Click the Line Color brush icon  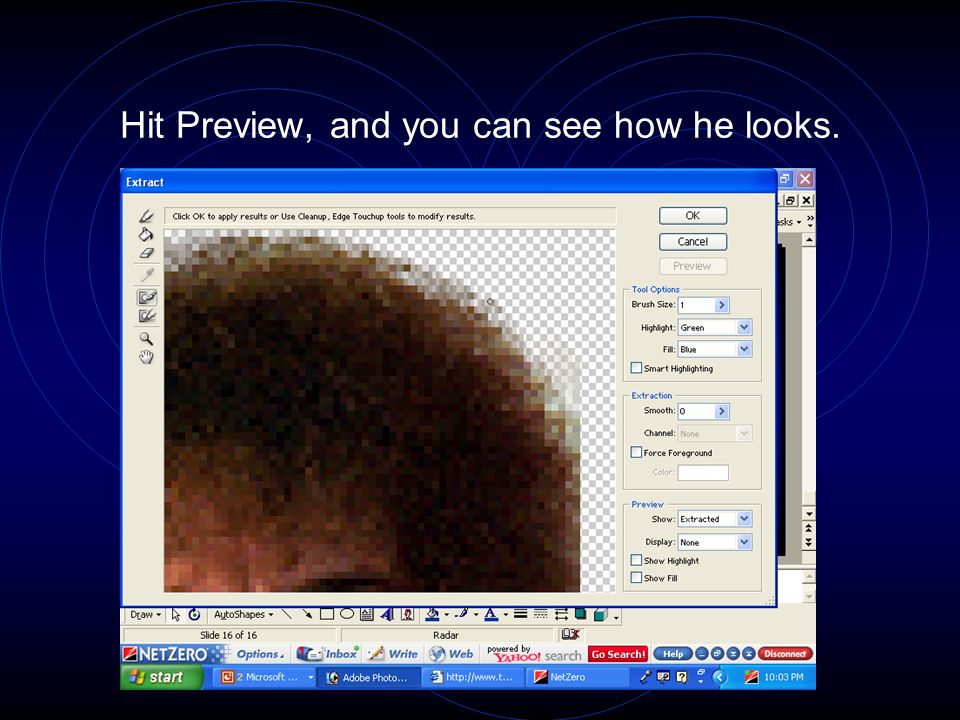[462, 614]
